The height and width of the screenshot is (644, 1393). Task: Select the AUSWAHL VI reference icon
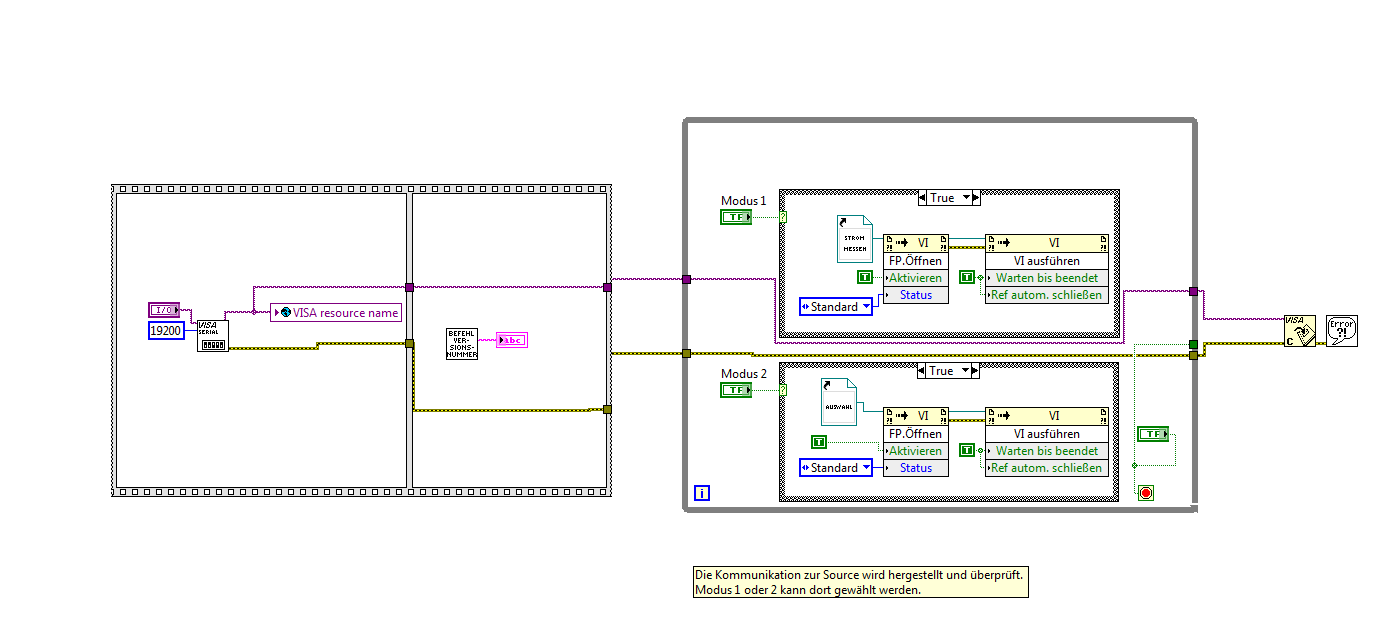coord(839,402)
